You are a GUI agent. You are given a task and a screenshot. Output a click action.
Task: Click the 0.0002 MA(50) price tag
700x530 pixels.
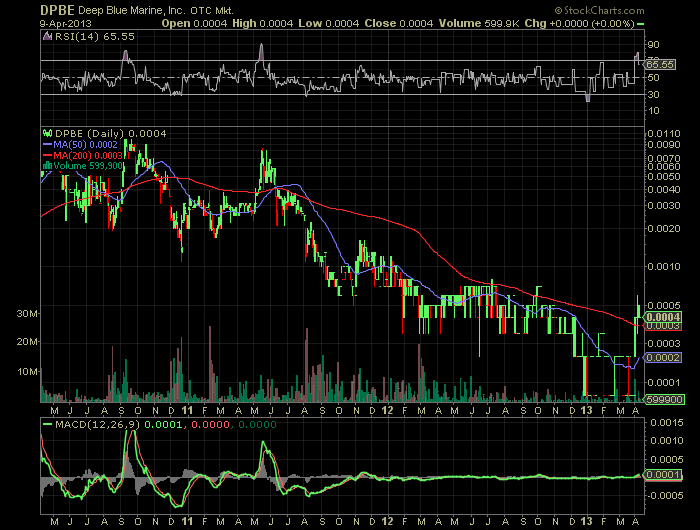(662, 358)
